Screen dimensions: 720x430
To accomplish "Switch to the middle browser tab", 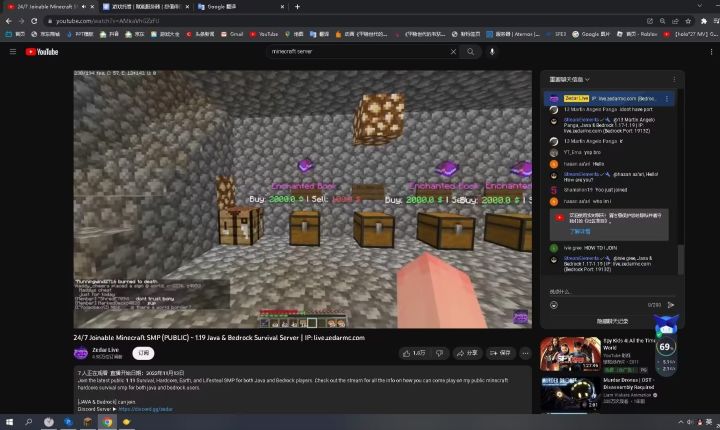I will click(145, 7).
